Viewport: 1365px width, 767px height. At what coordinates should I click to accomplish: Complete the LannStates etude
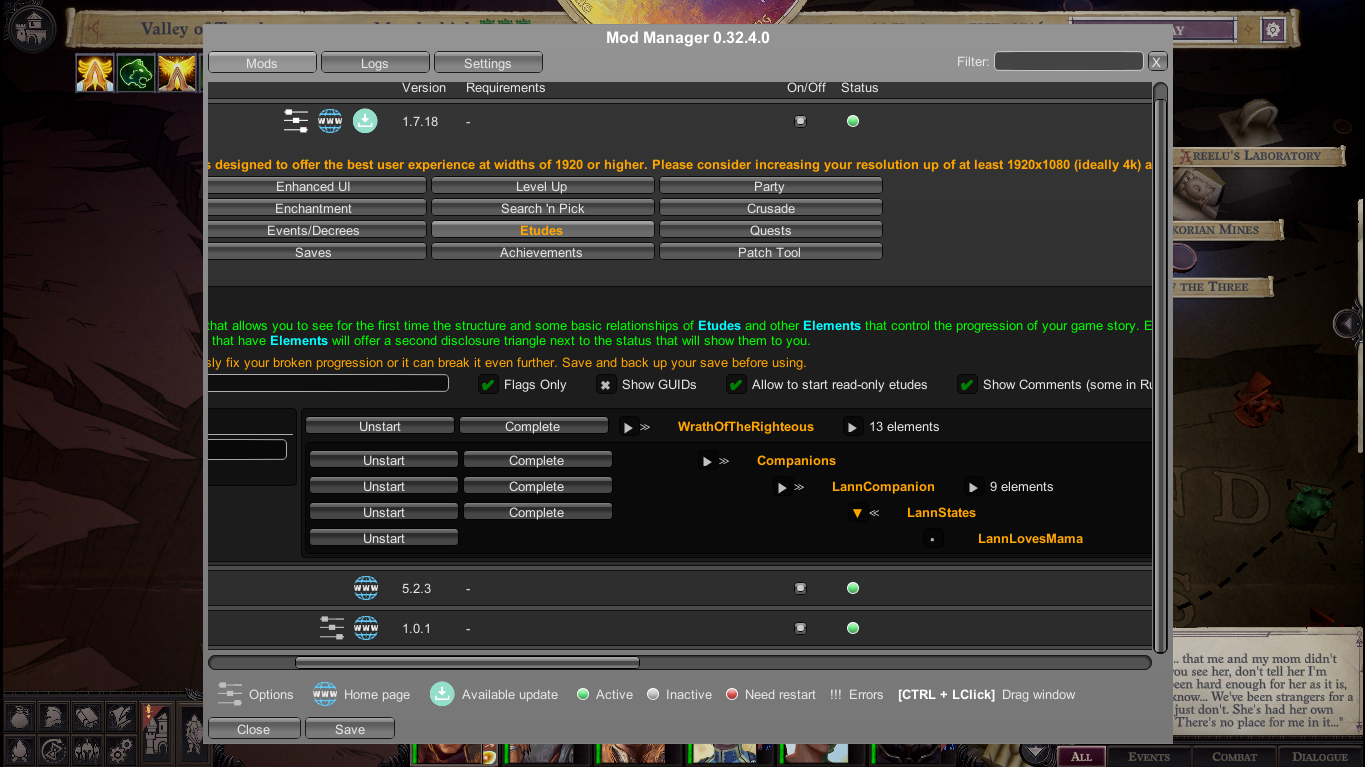click(x=537, y=512)
